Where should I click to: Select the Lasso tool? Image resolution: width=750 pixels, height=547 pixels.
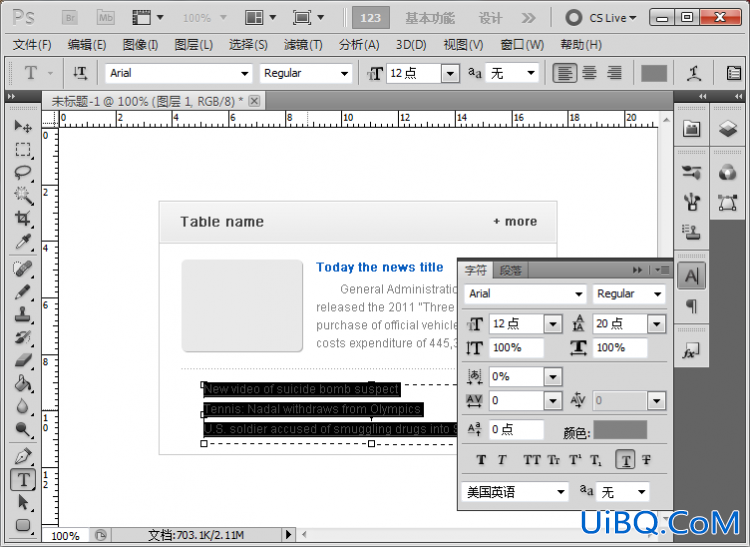[x=22, y=173]
